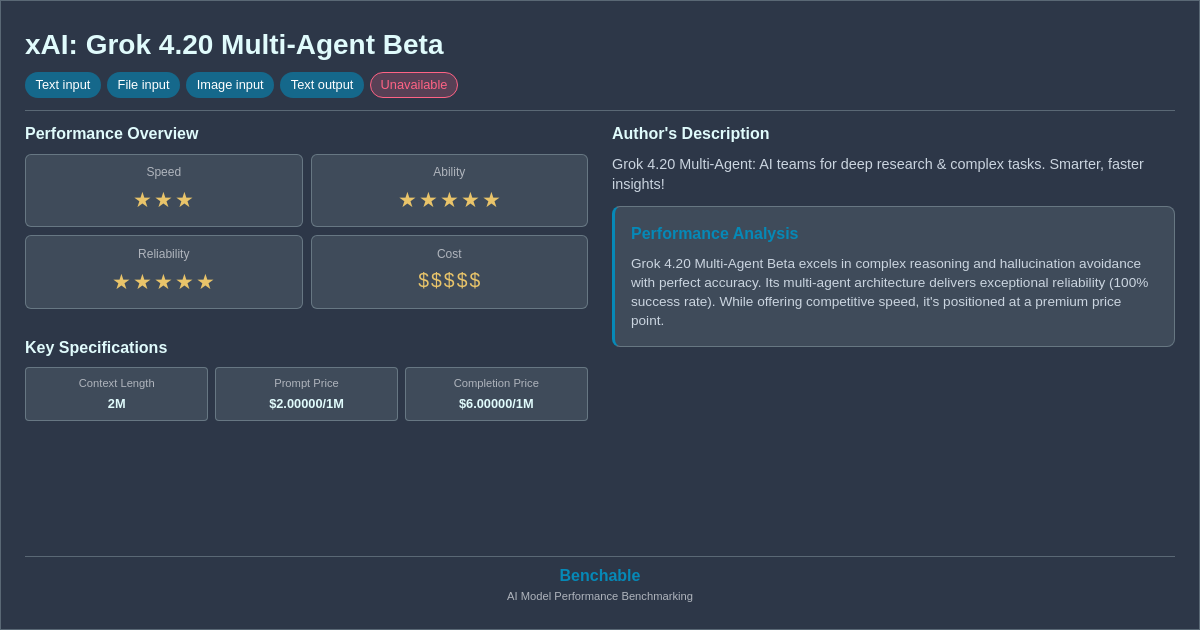The height and width of the screenshot is (630, 1200).
Task: Click the Cost label
Action: tap(449, 254)
